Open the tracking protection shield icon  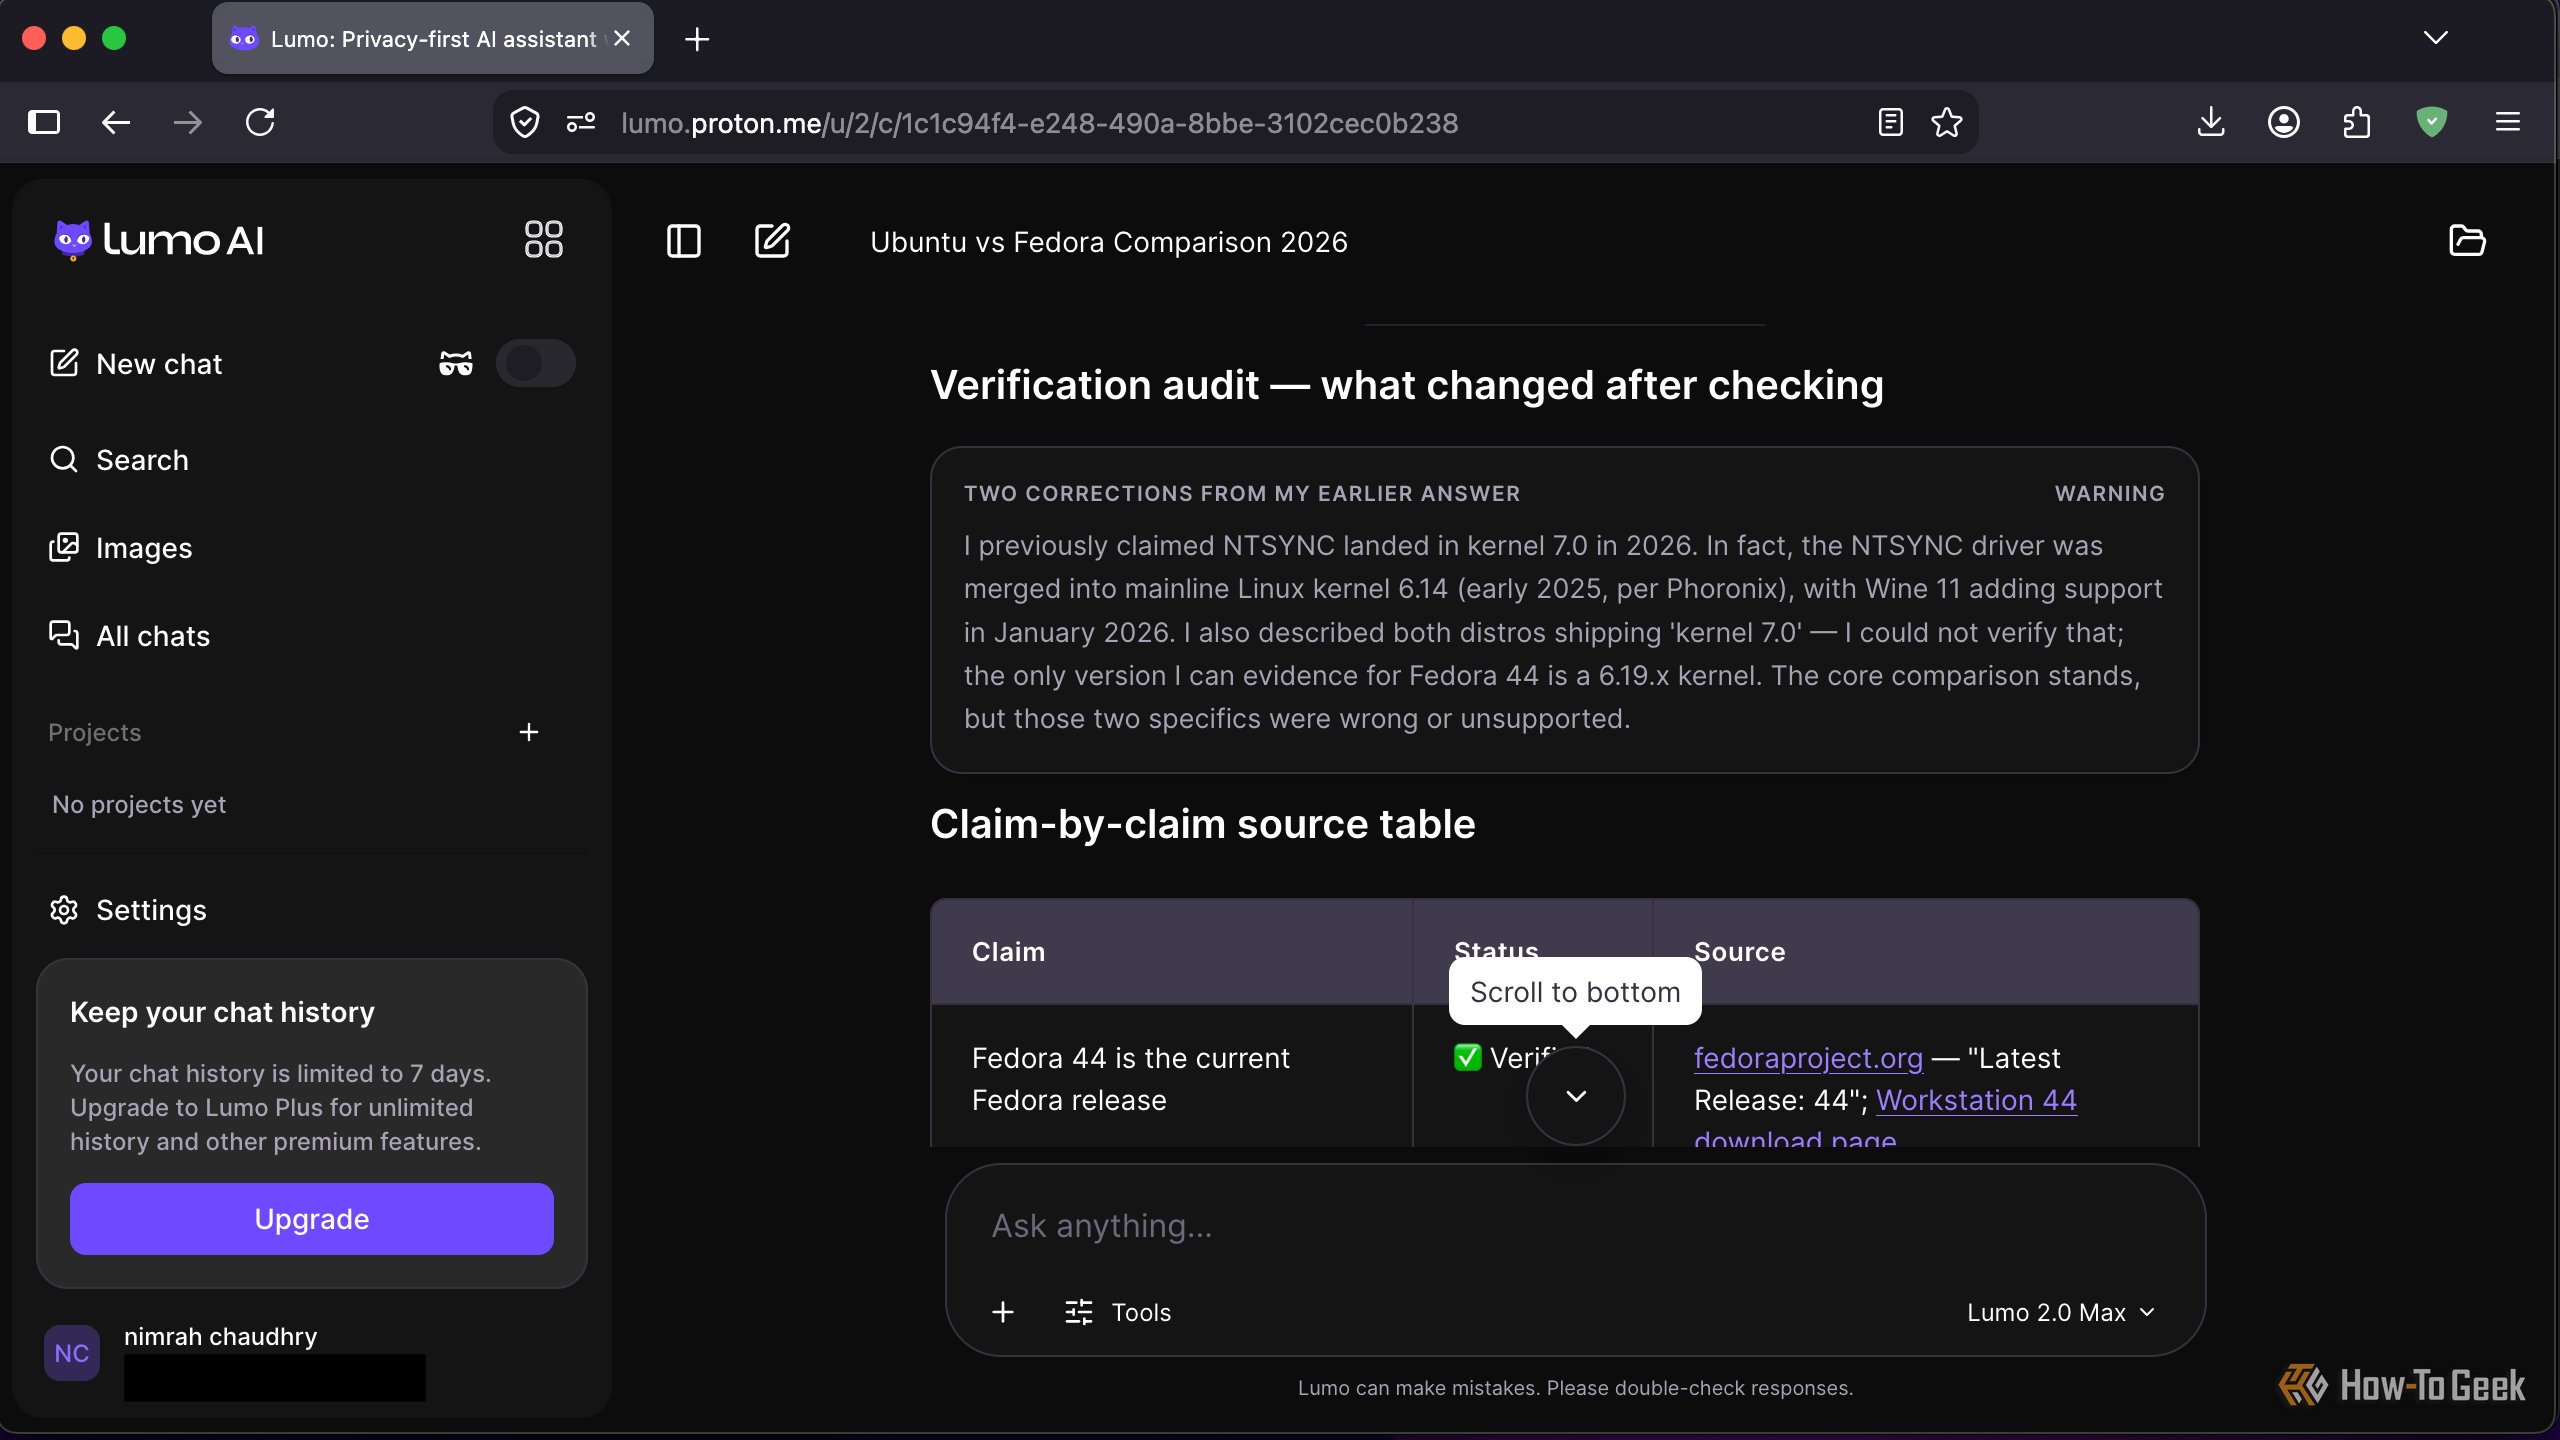[525, 123]
